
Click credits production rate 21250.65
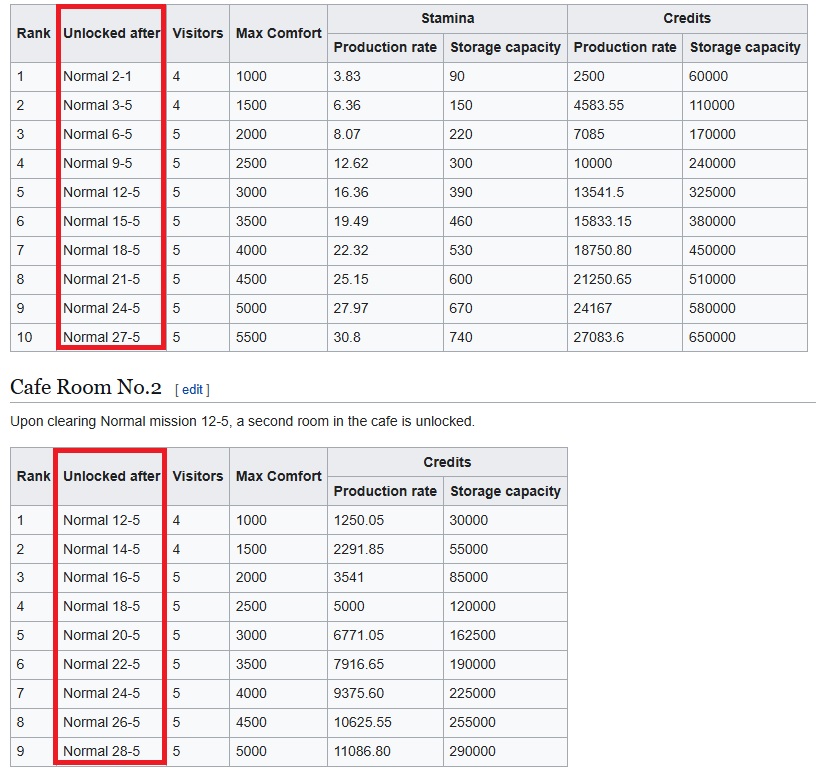(603, 280)
